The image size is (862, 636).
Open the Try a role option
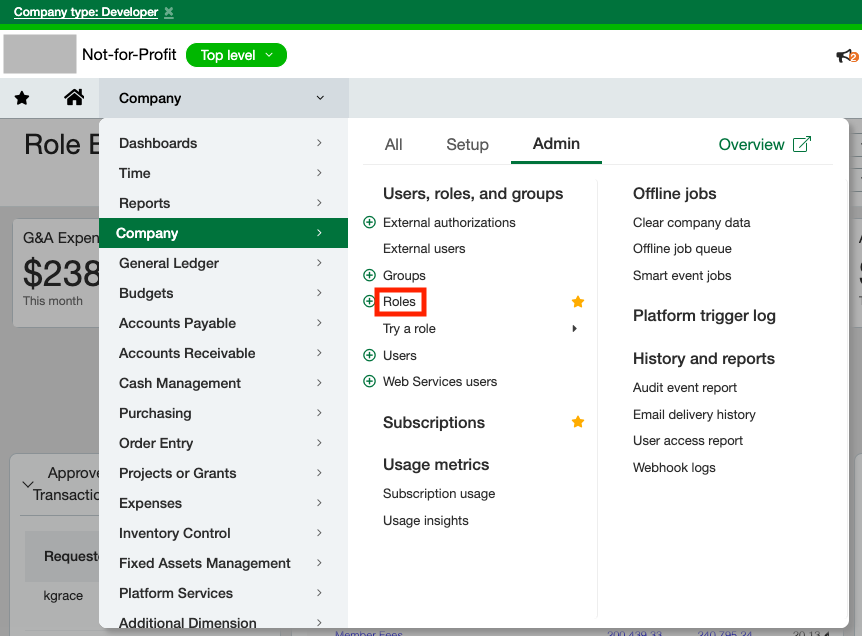click(x=409, y=329)
